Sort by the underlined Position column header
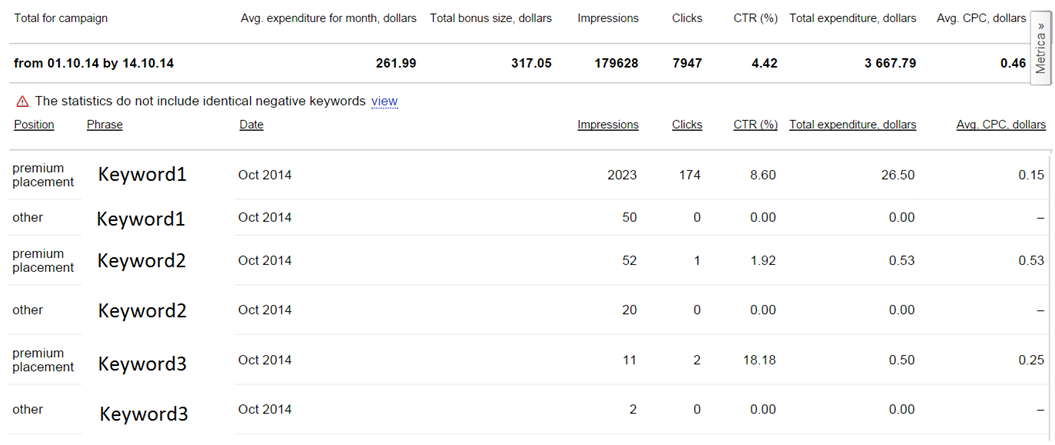Viewport: 1055px width, 445px height. coord(34,125)
